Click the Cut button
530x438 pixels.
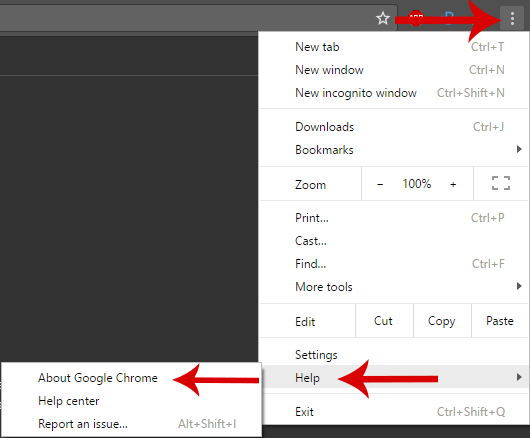(384, 320)
